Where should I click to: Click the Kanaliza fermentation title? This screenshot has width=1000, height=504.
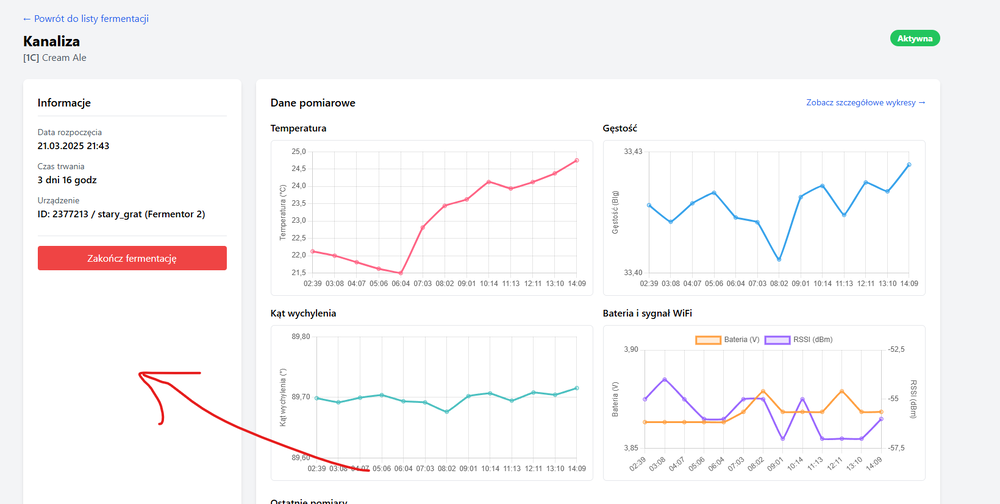(x=51, y=42)
